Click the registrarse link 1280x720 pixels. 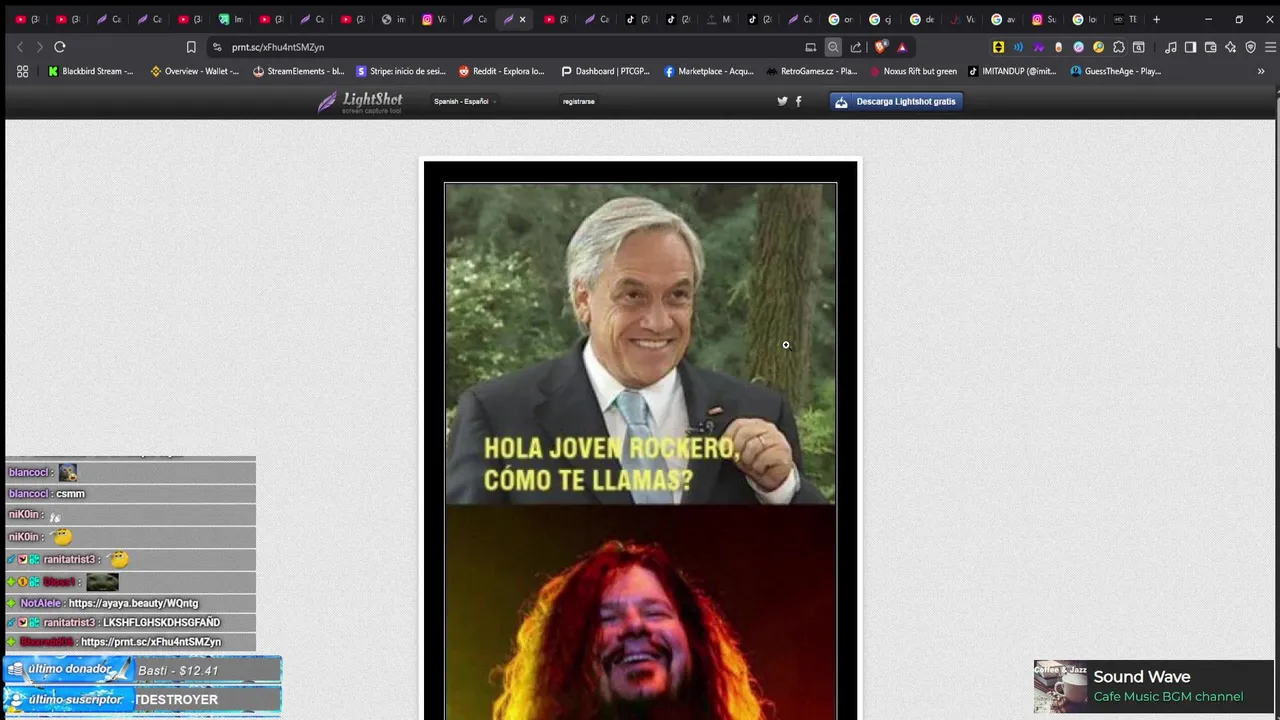coord(578,101)
